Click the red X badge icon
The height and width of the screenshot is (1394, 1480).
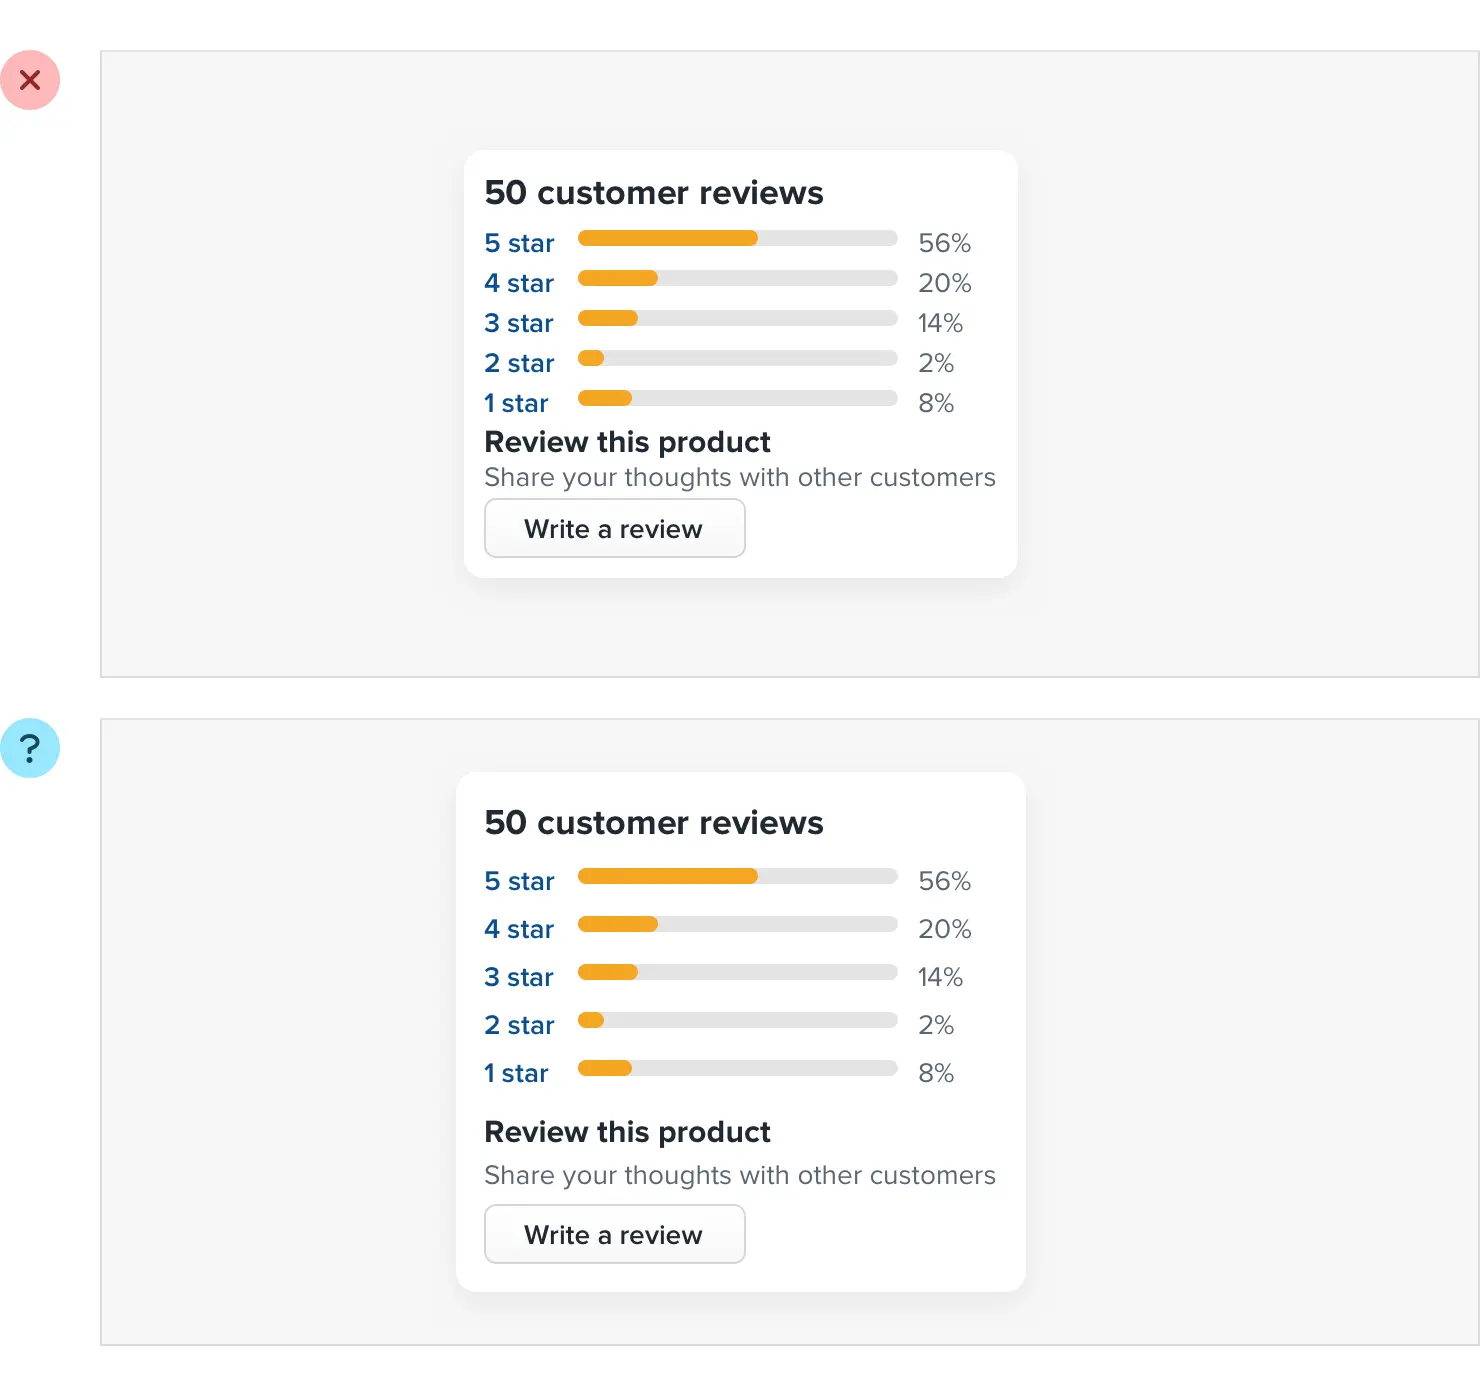(x=30, y=80)
